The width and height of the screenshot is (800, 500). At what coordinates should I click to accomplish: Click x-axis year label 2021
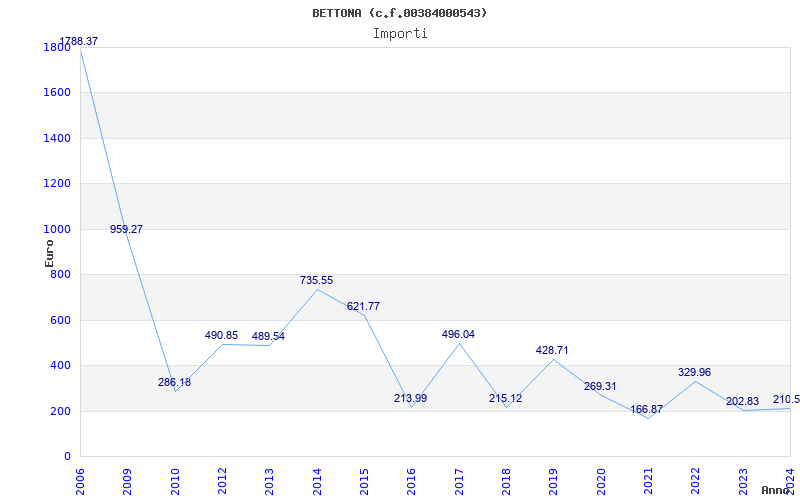click(x=648, y=481)
